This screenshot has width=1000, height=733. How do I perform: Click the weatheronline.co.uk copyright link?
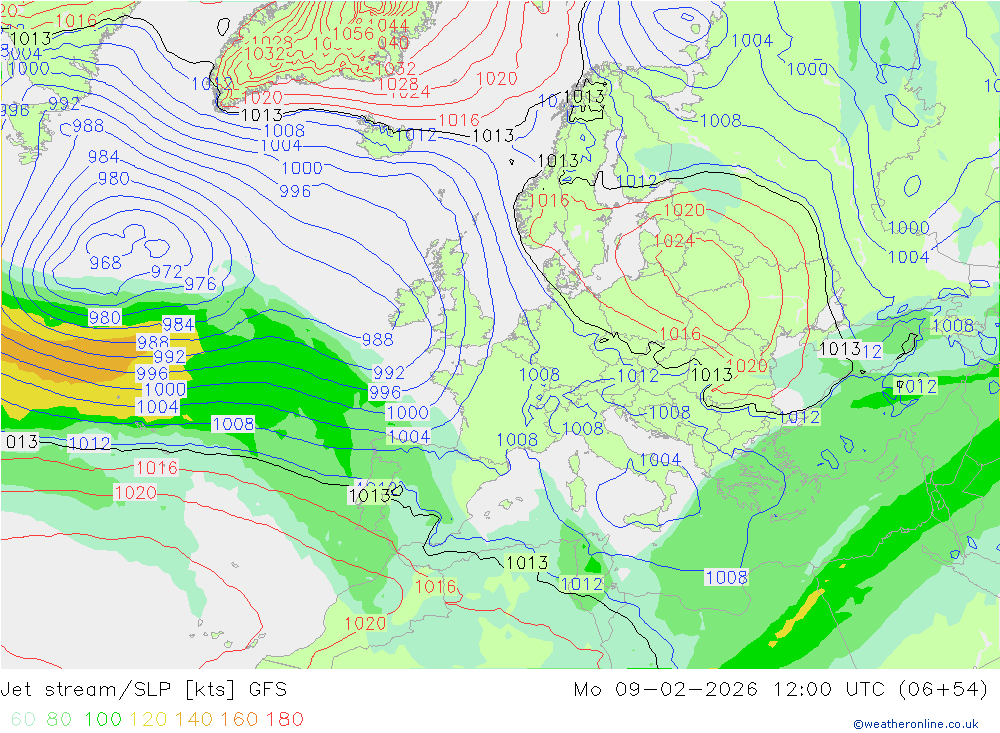click(x=916, y=724)
